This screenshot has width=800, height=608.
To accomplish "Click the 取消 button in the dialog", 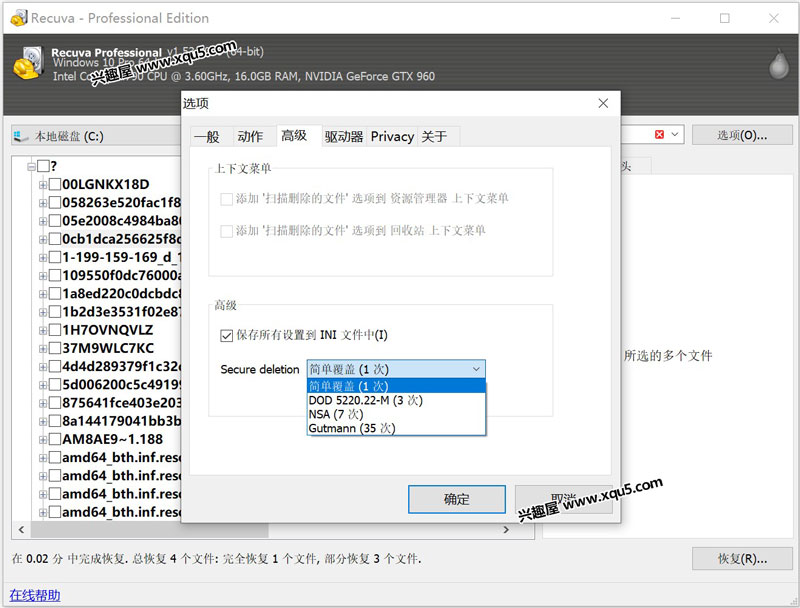I will coord(564,499).
